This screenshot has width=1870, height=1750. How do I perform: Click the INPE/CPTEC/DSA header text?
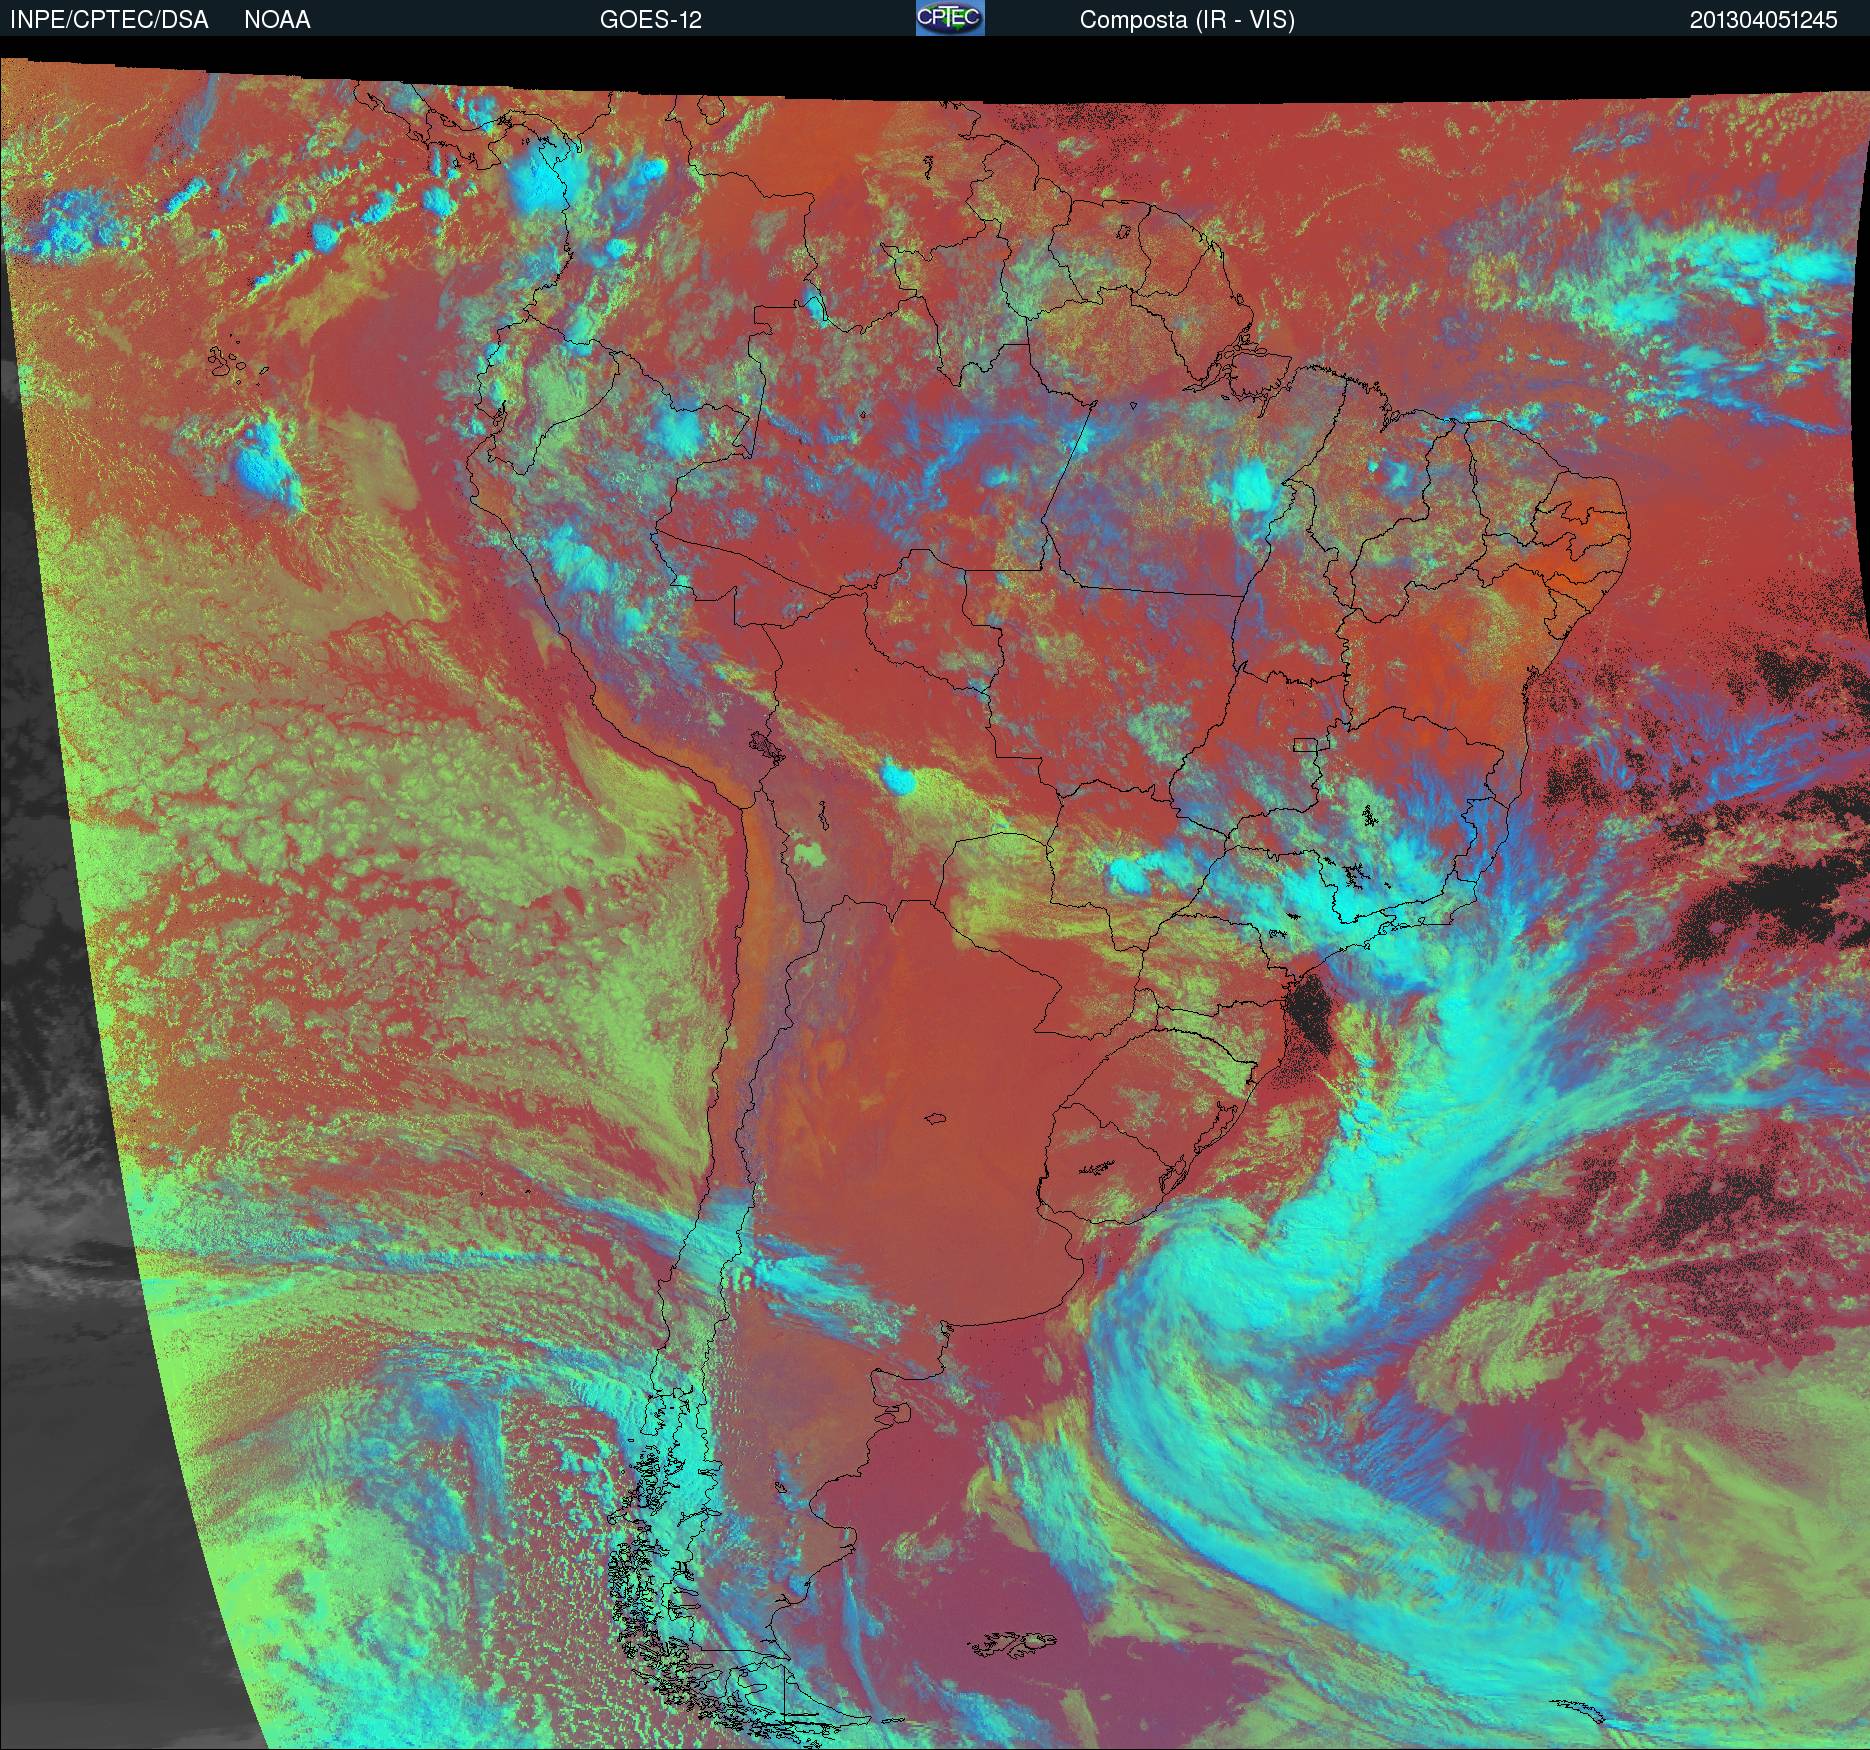pyautogui.click(x=109, y=20)
